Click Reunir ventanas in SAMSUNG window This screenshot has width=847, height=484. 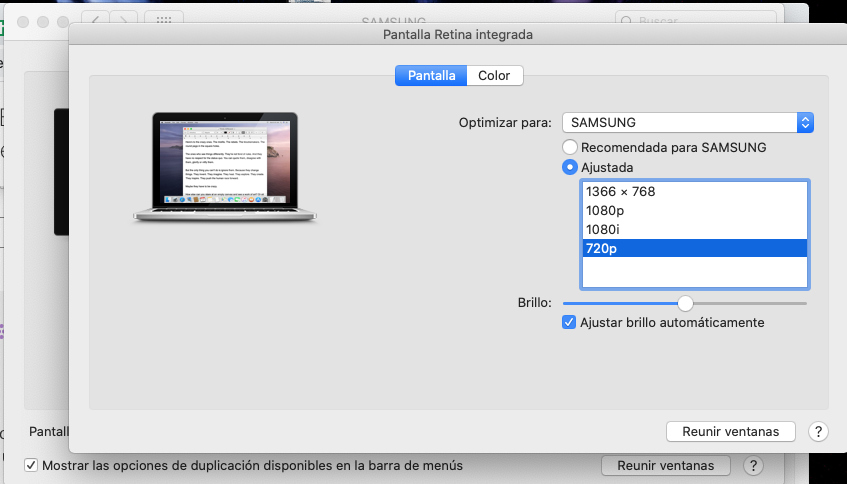pos(666,465)
